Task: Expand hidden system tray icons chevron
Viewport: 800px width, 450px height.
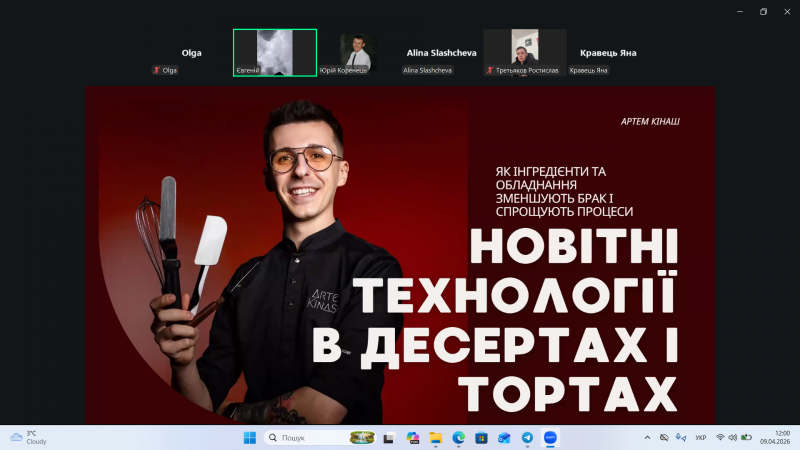Action: point(647,438)
